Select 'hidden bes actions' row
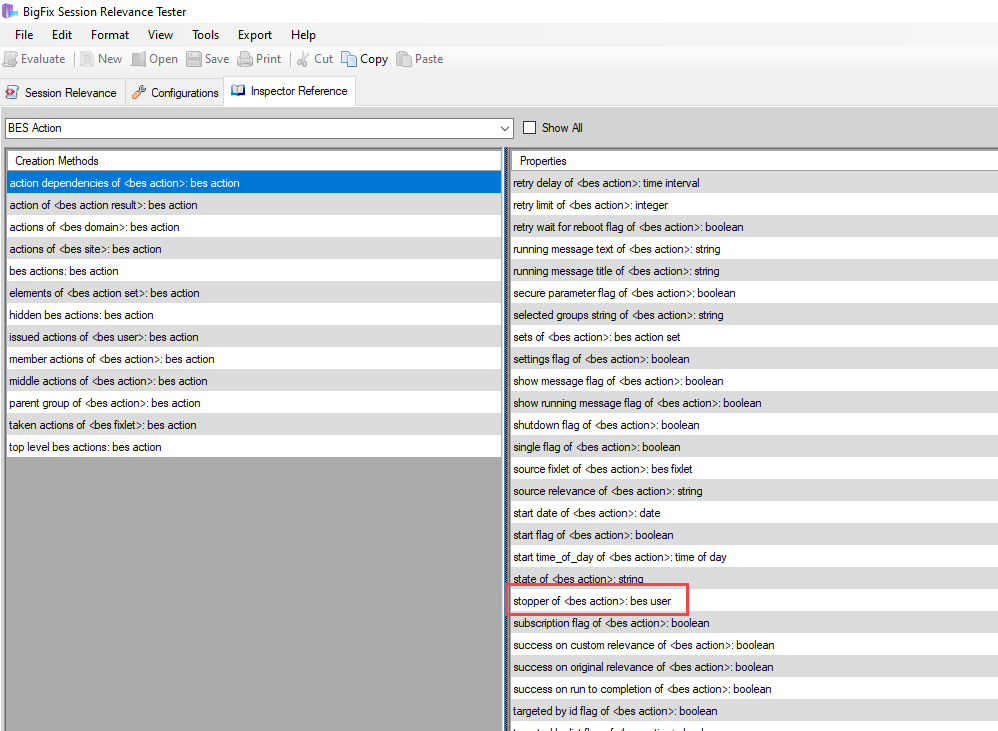The image size is (998, 731). coord(254,315)
